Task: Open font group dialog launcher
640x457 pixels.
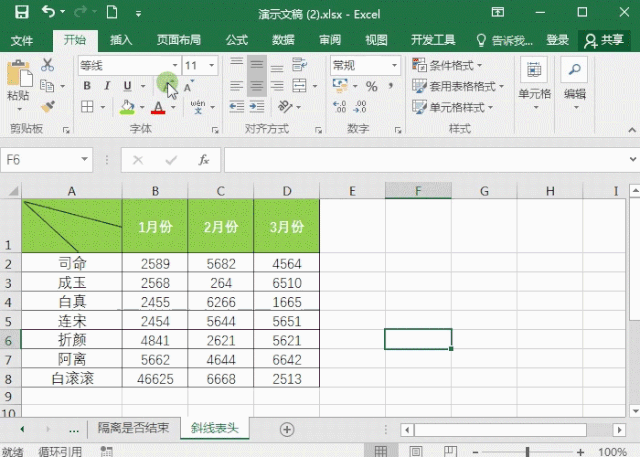Action: (x=215, y=130)
